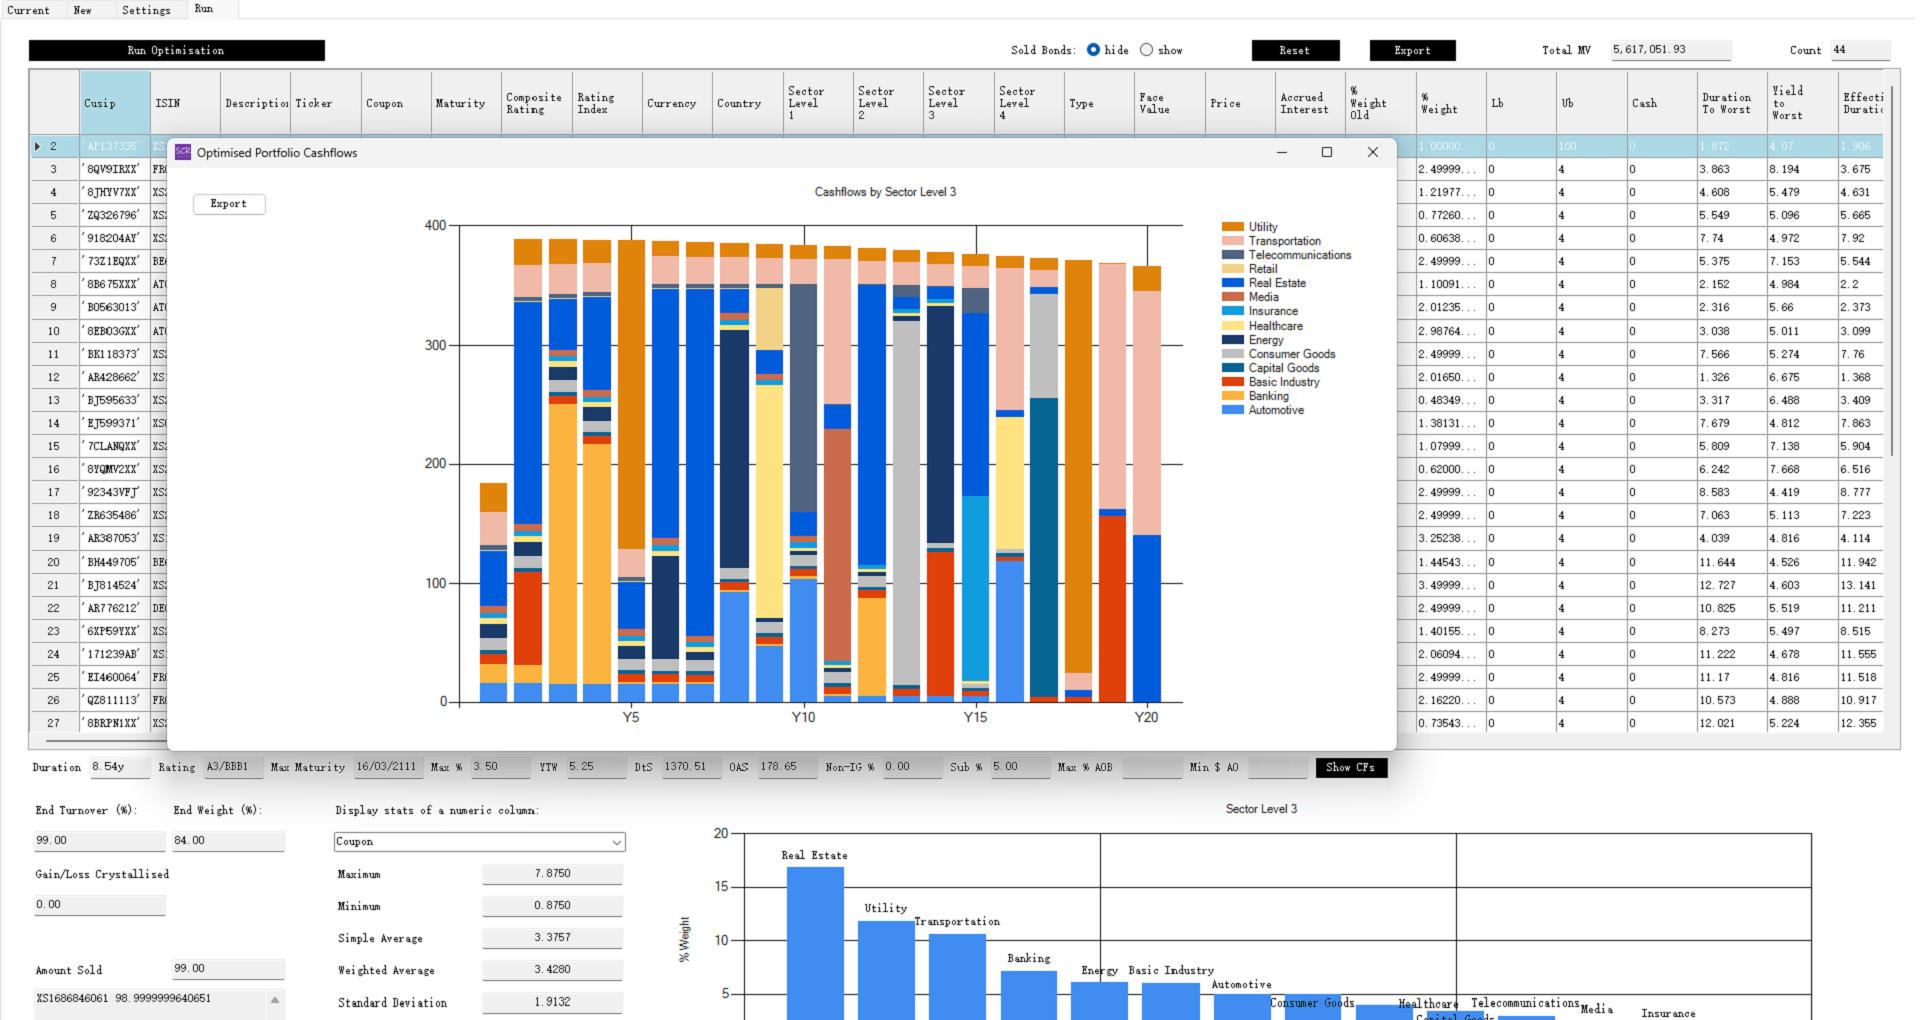Select the hide Sold Bonds radio button
1920x1020 pixels.
[x=1093, y=50]
